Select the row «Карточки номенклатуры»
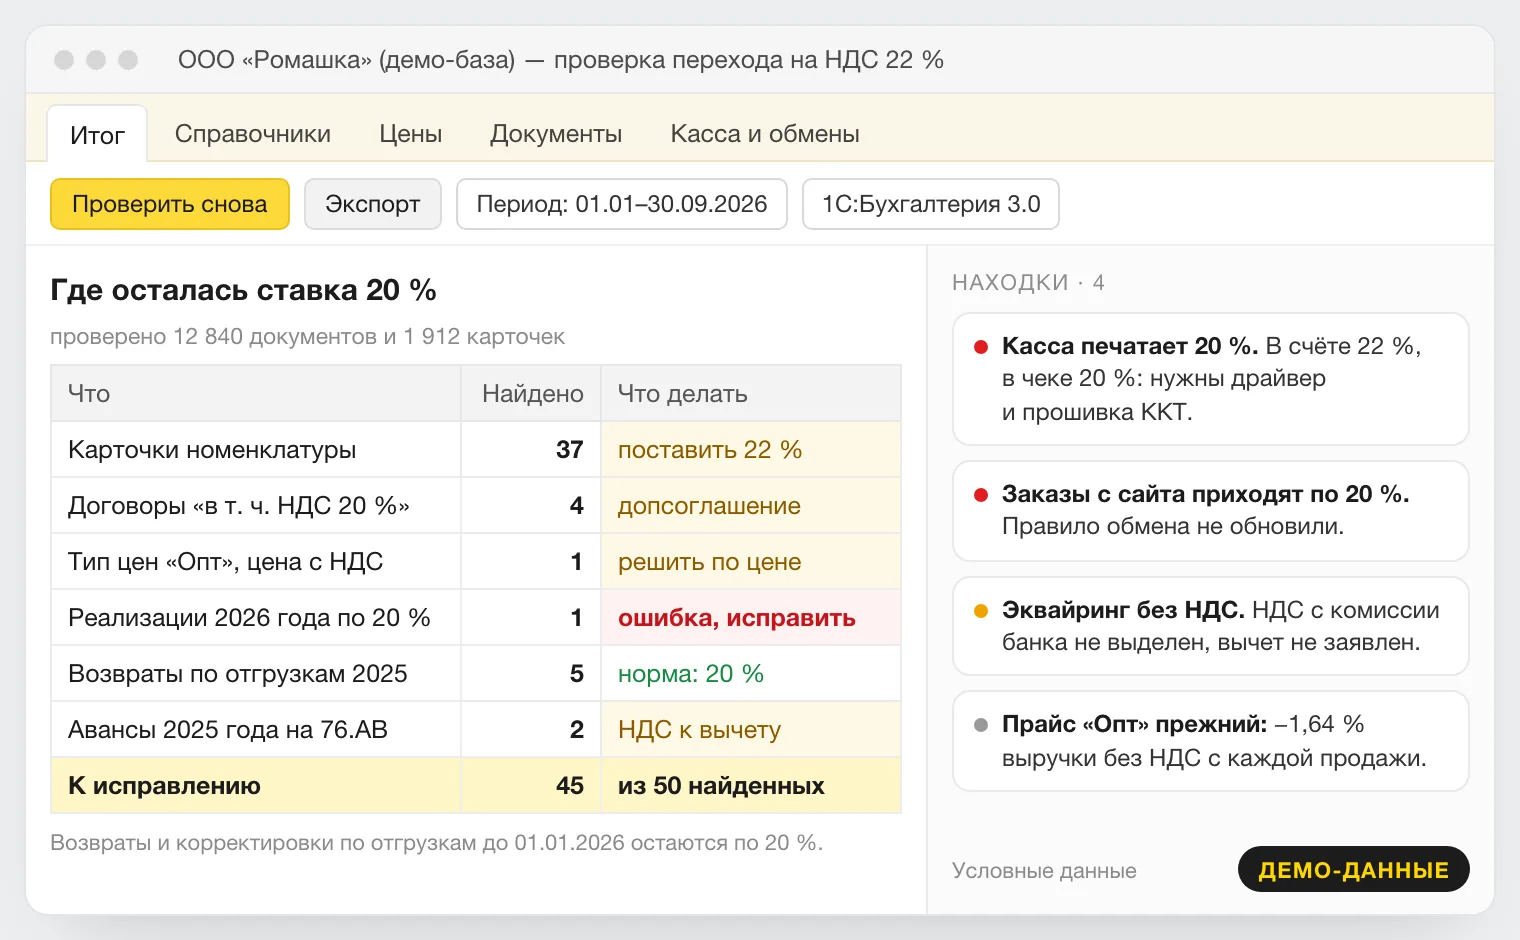 coord(476,450)
